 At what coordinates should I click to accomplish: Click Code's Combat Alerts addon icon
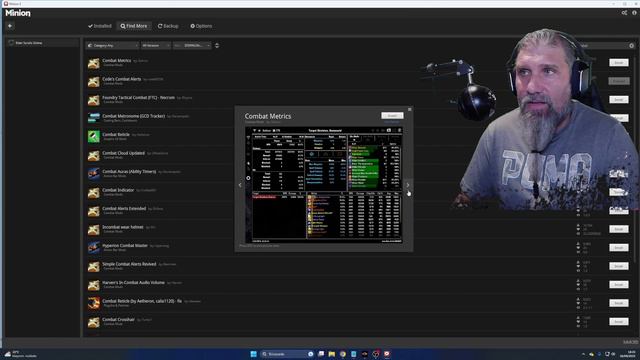[x=93, y=81]
